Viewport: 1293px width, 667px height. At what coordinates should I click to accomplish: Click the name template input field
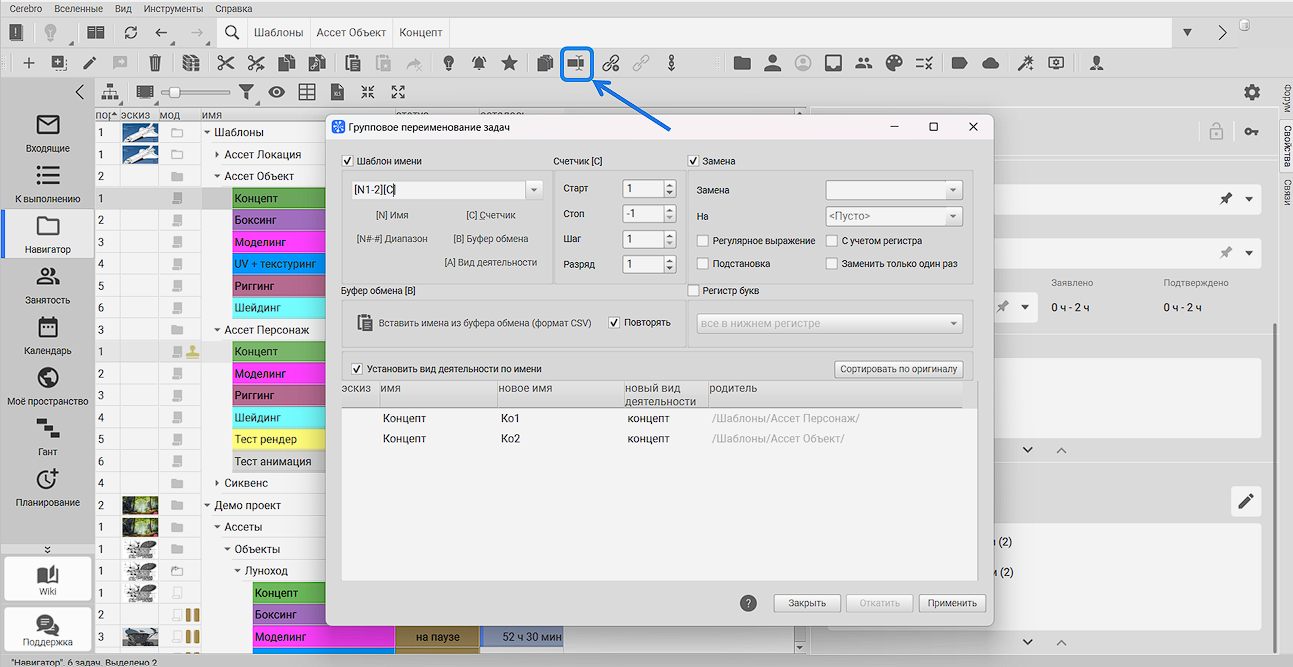[438, 190]
